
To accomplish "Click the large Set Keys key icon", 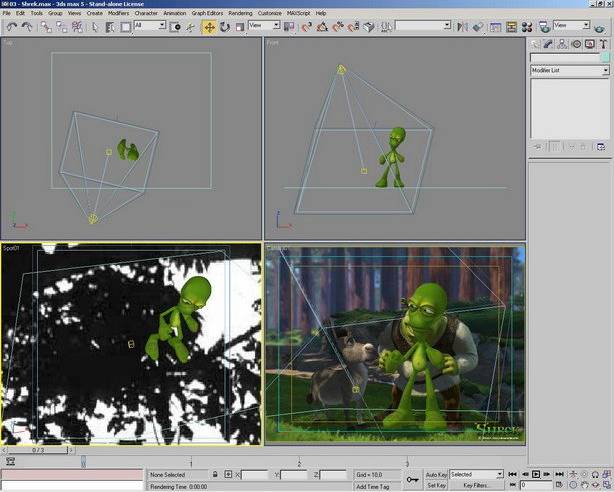I will (x=412, y=479).
